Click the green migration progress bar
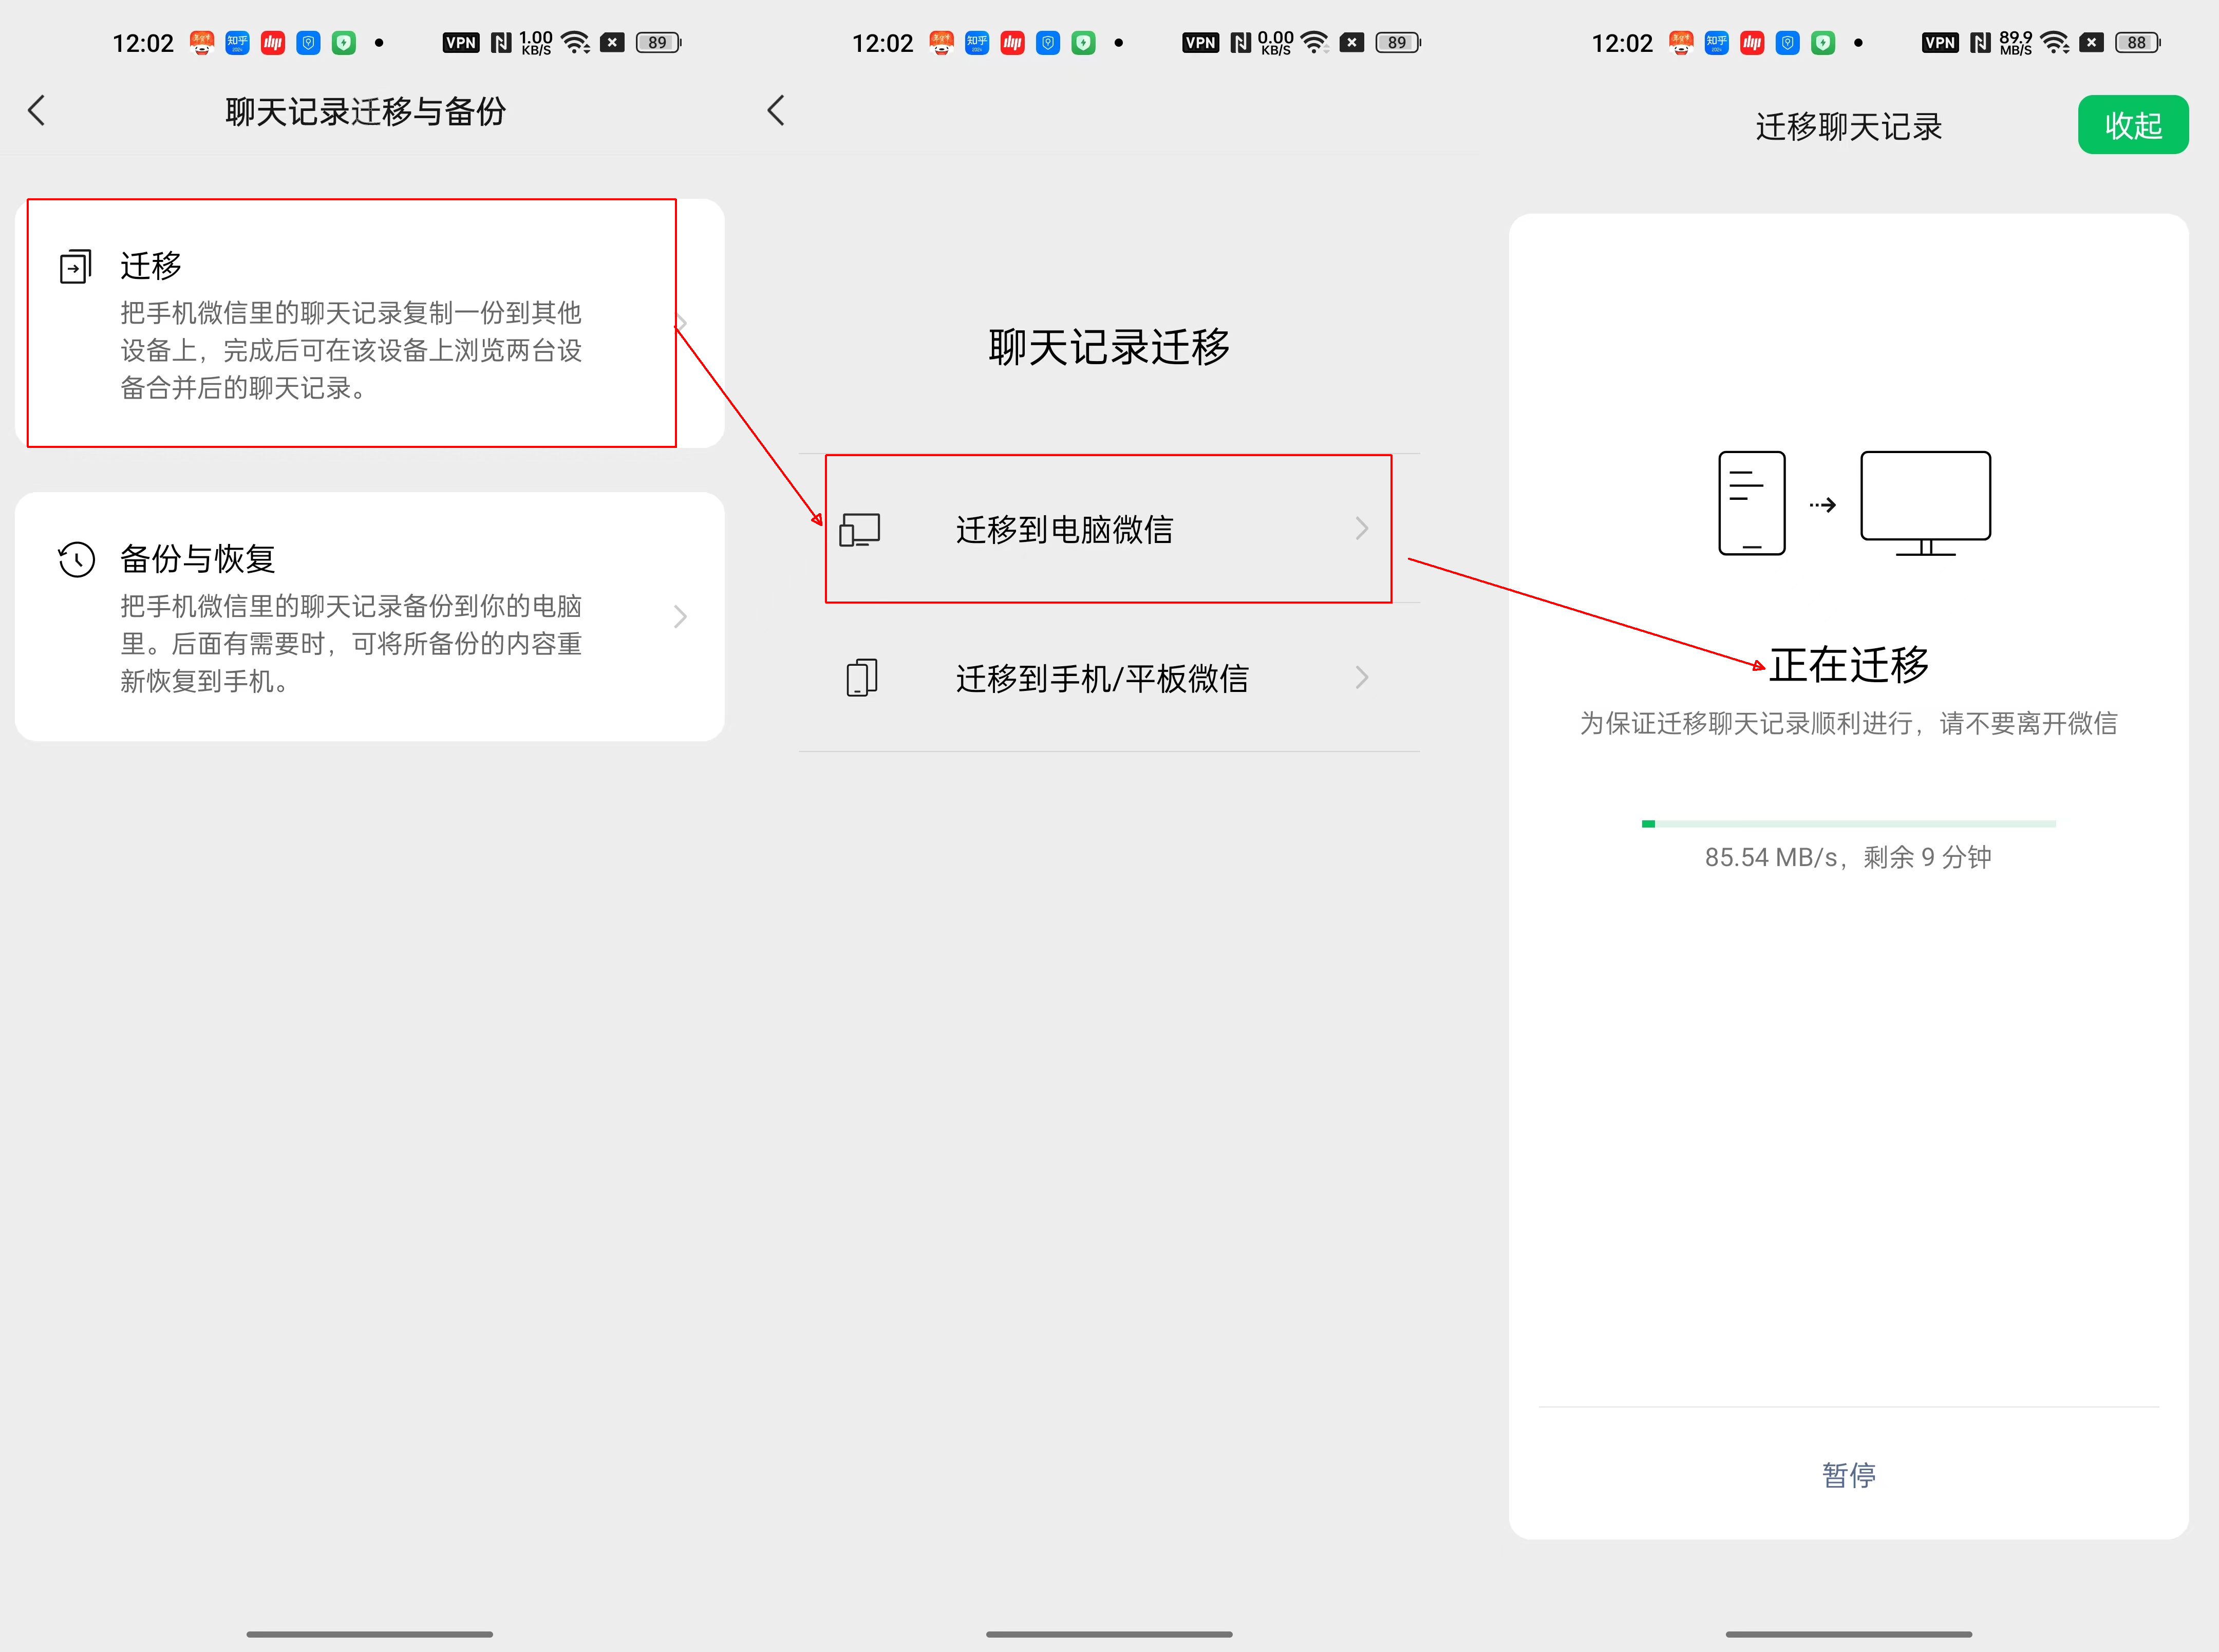Viewport: 2219px width, 1652px height. pyautogui.click(x=1848, y=824)
